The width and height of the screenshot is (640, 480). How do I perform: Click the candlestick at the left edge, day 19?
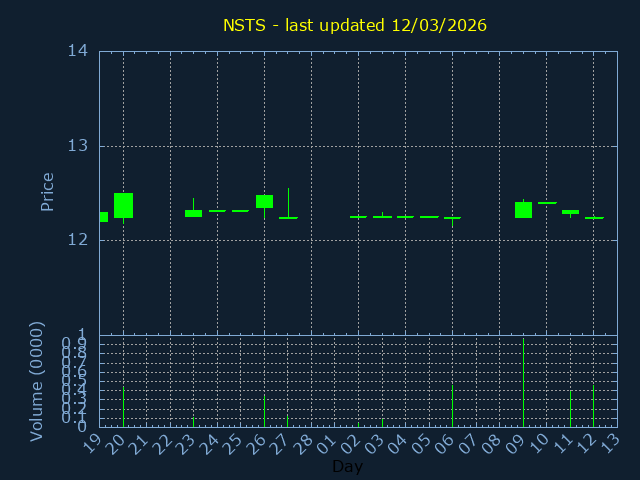coord(103,216)
